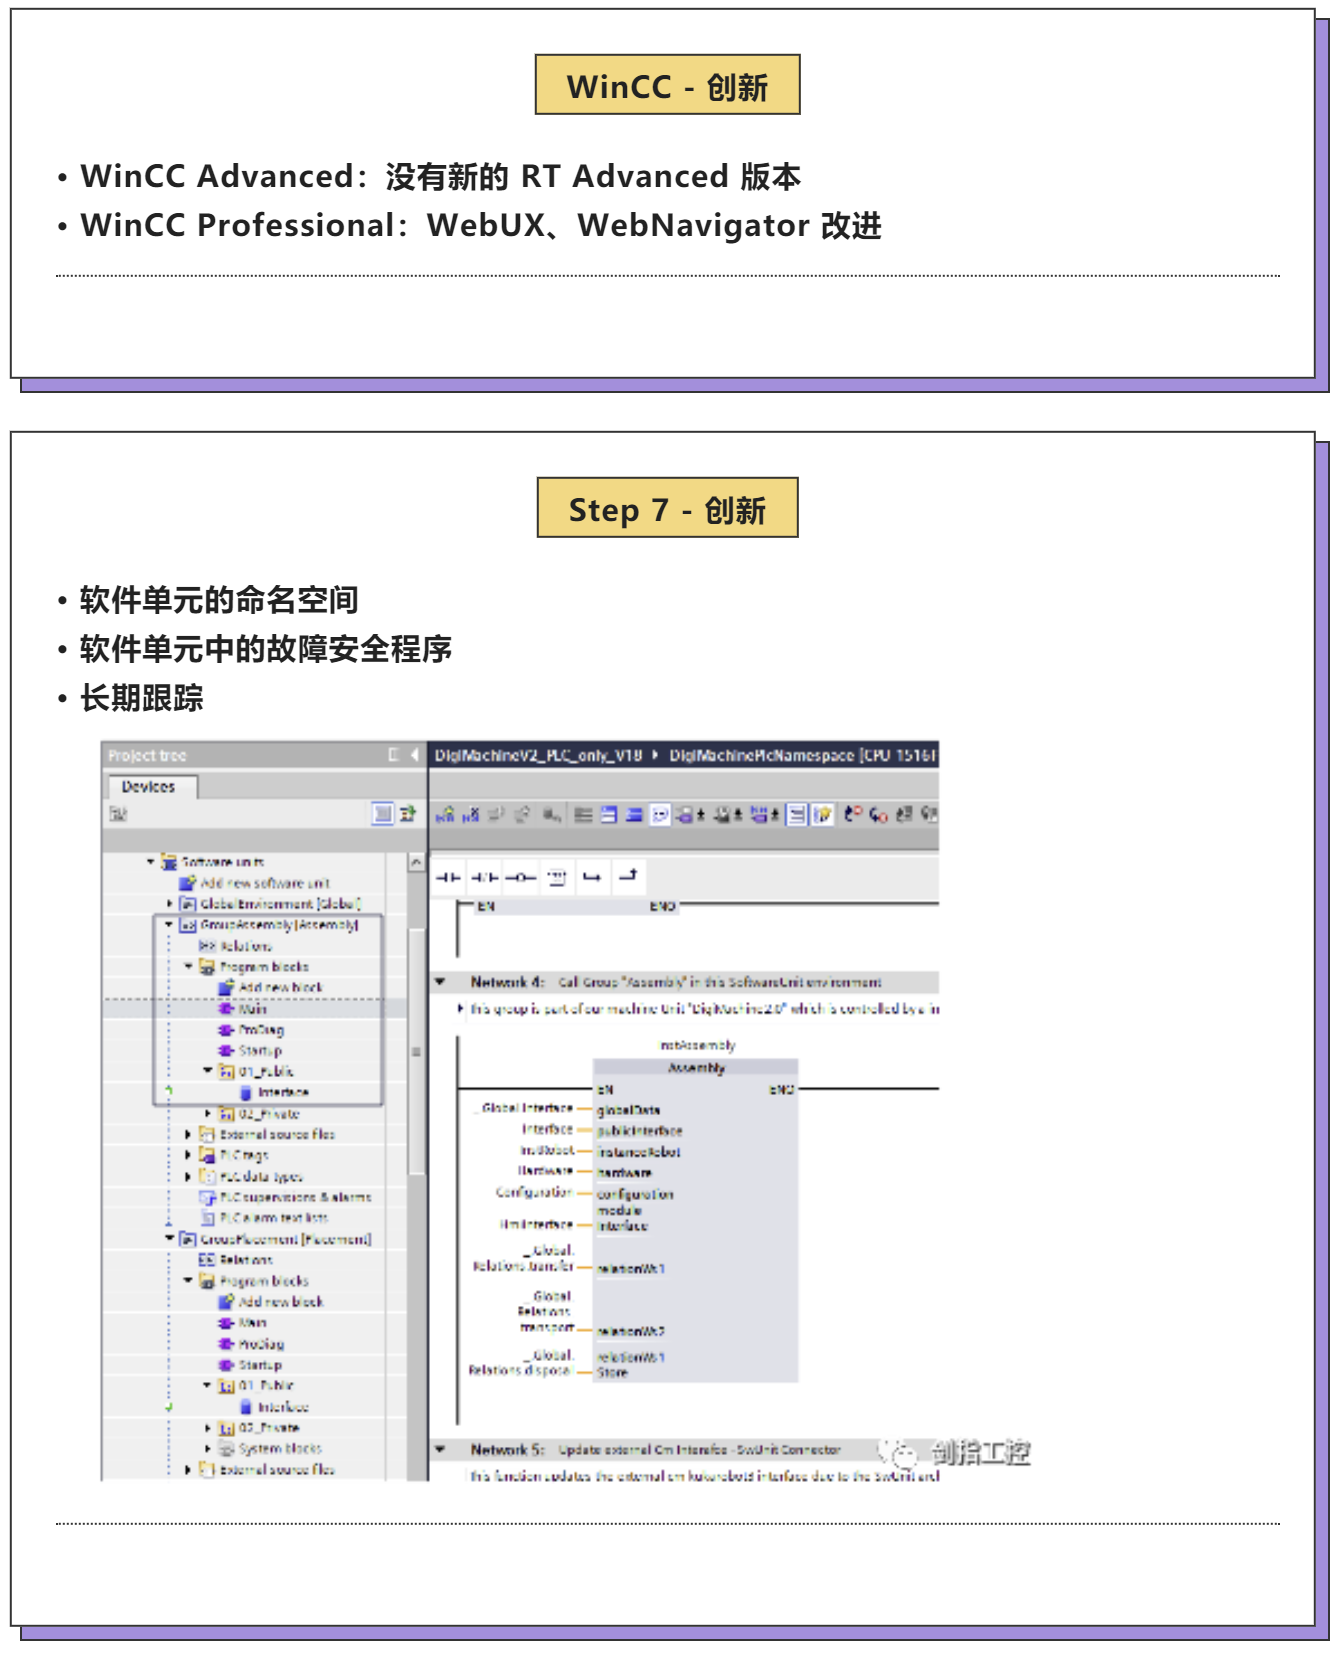
Task: Insert an output coil instruction
Action: pos(520,877)
